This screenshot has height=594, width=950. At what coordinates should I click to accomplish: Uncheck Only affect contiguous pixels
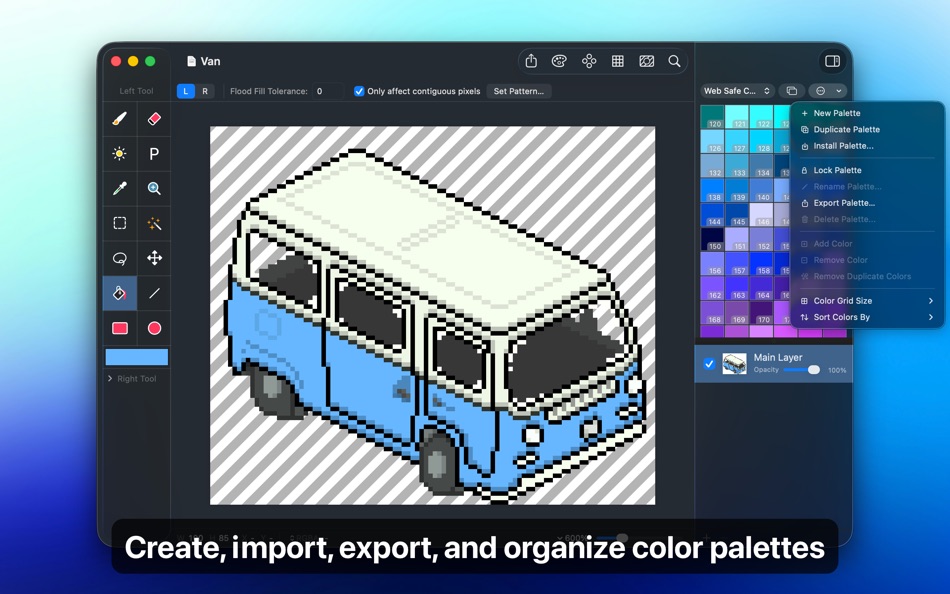pyautogui.click(x=359, y=91)
